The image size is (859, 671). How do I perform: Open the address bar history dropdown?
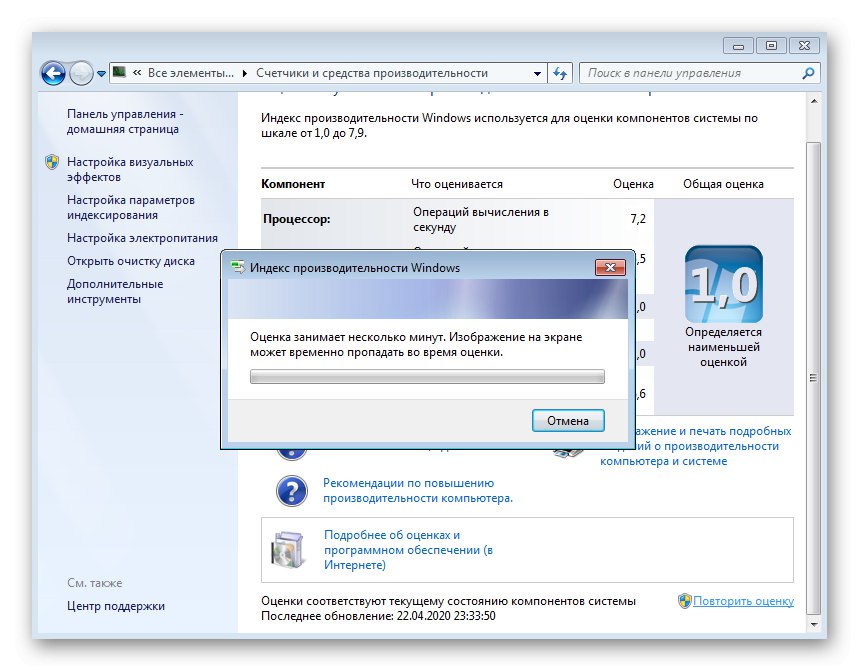coord(535,73)
